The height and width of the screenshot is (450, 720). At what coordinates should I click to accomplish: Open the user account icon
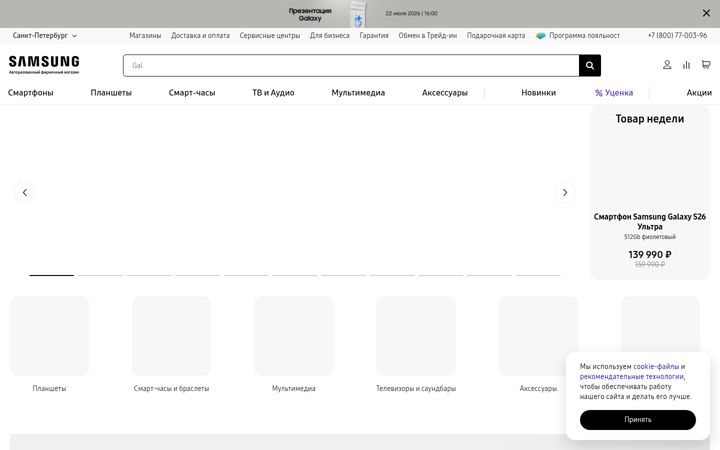tap(667, 65)
